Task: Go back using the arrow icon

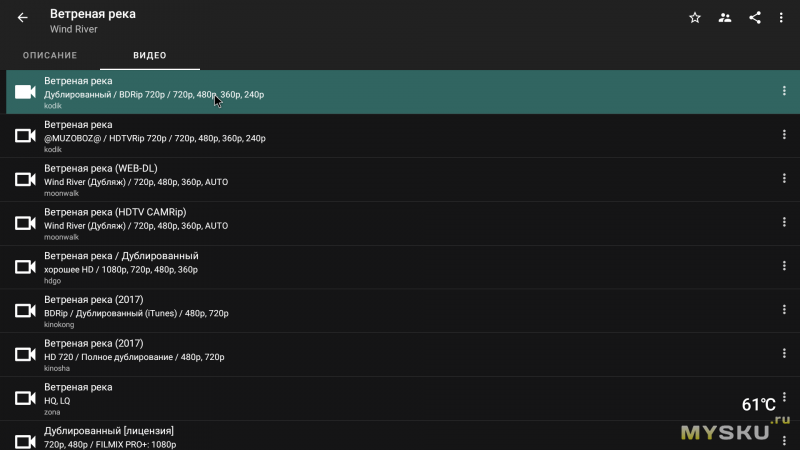Action: 23,18
